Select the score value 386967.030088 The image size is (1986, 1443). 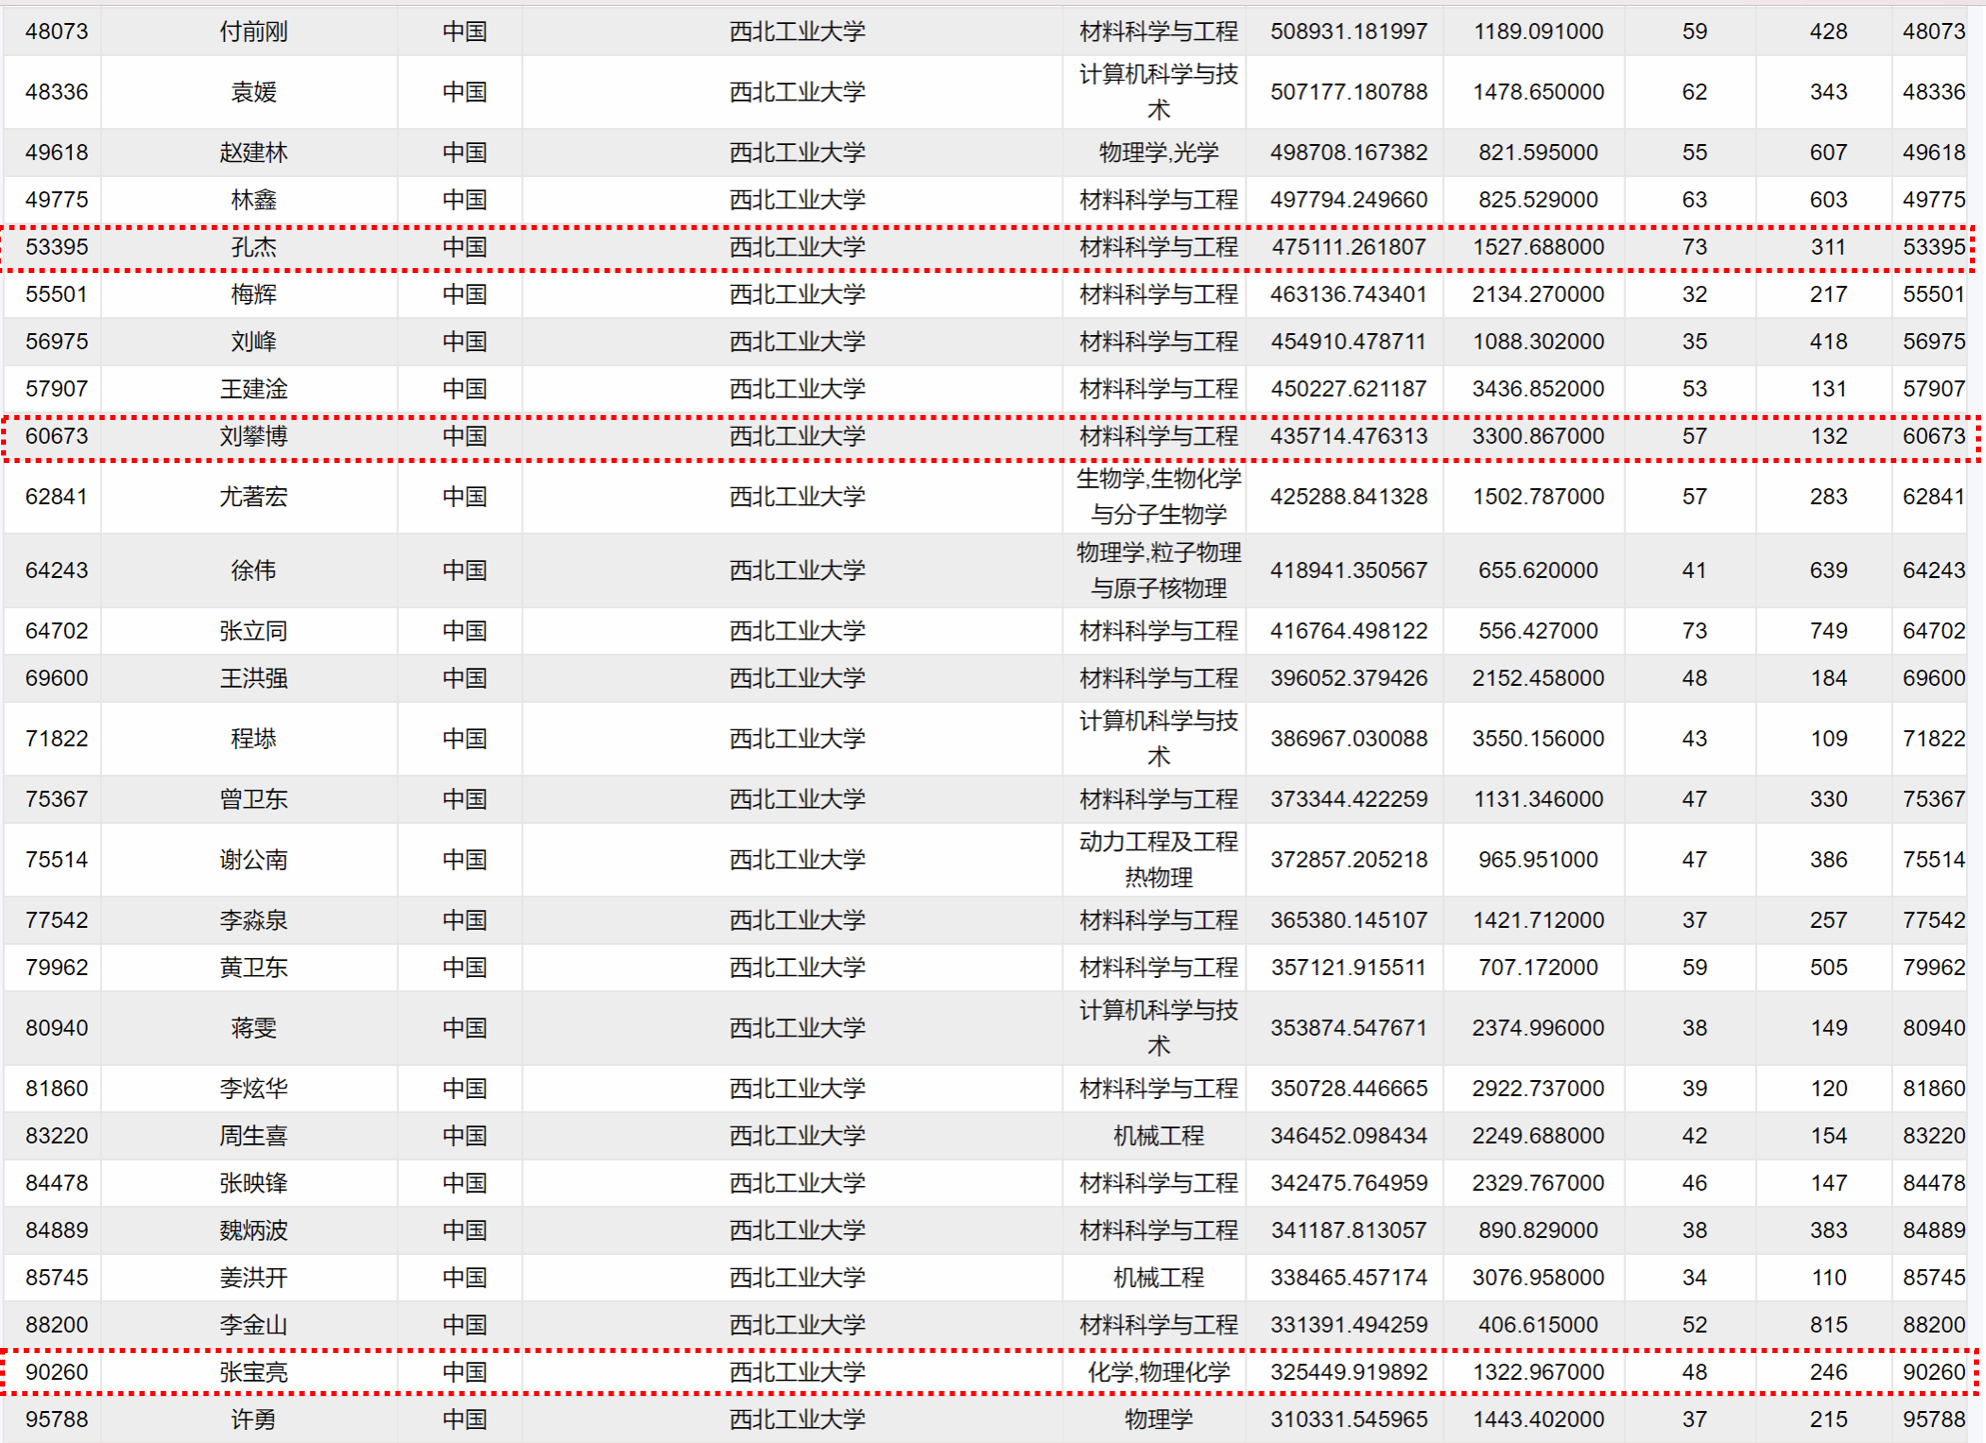(1348, 739)
